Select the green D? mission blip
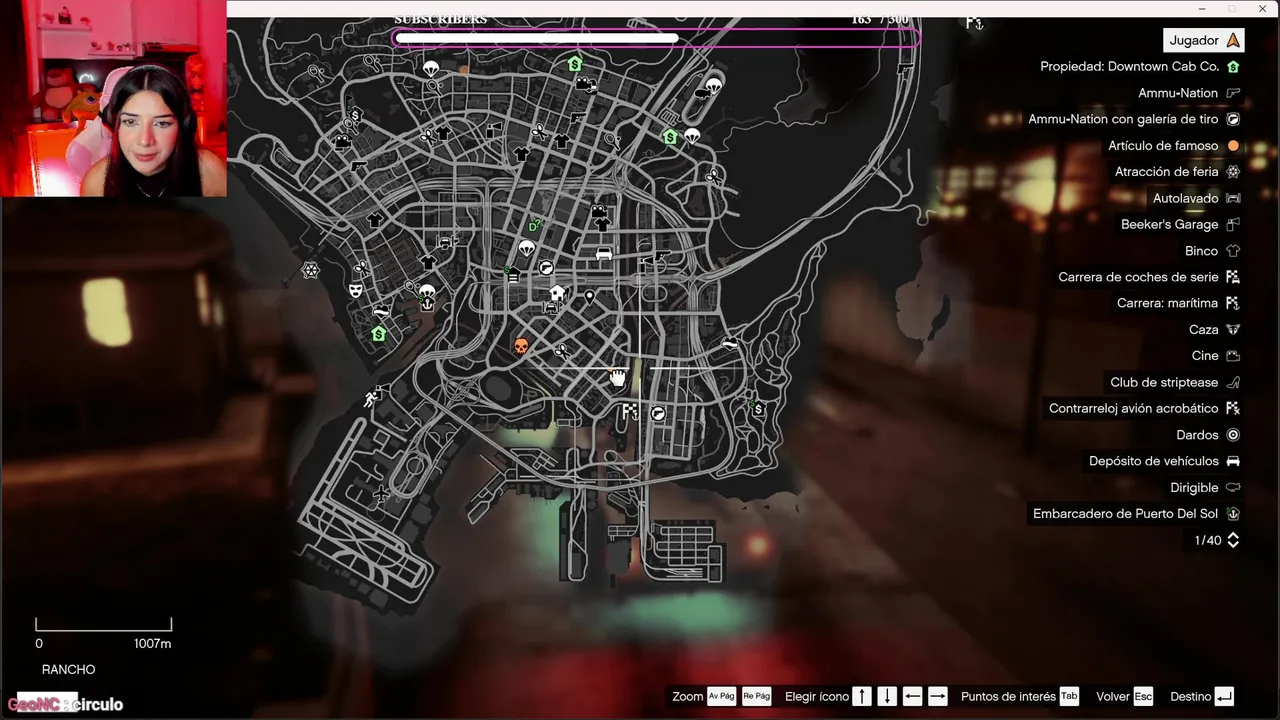Image resolution: width=1280 pixels, height=720 pixels. 535,225
